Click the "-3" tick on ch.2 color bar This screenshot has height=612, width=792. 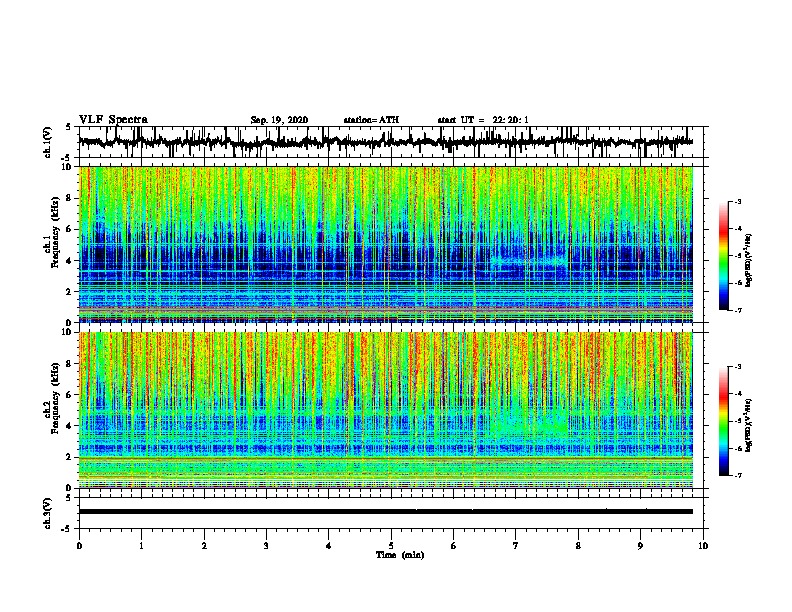click(x=737, y=367)
